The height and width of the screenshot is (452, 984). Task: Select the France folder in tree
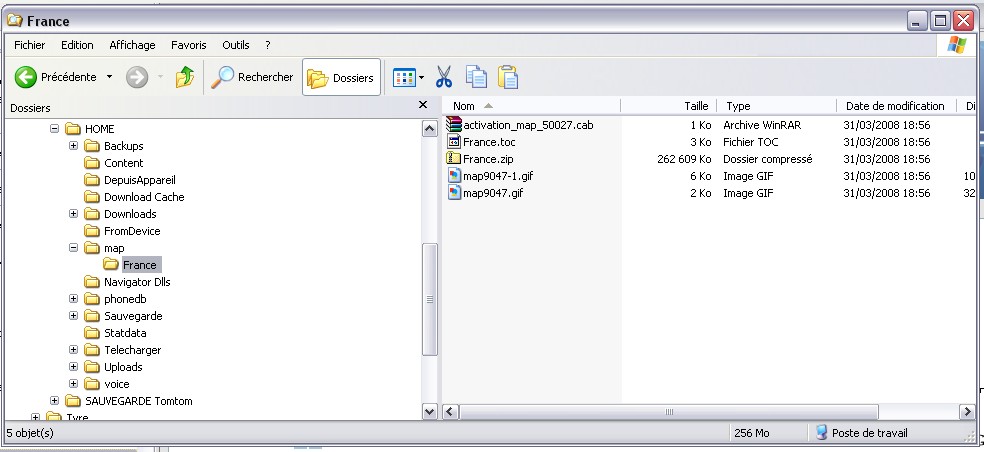click(x=140, y=265)
